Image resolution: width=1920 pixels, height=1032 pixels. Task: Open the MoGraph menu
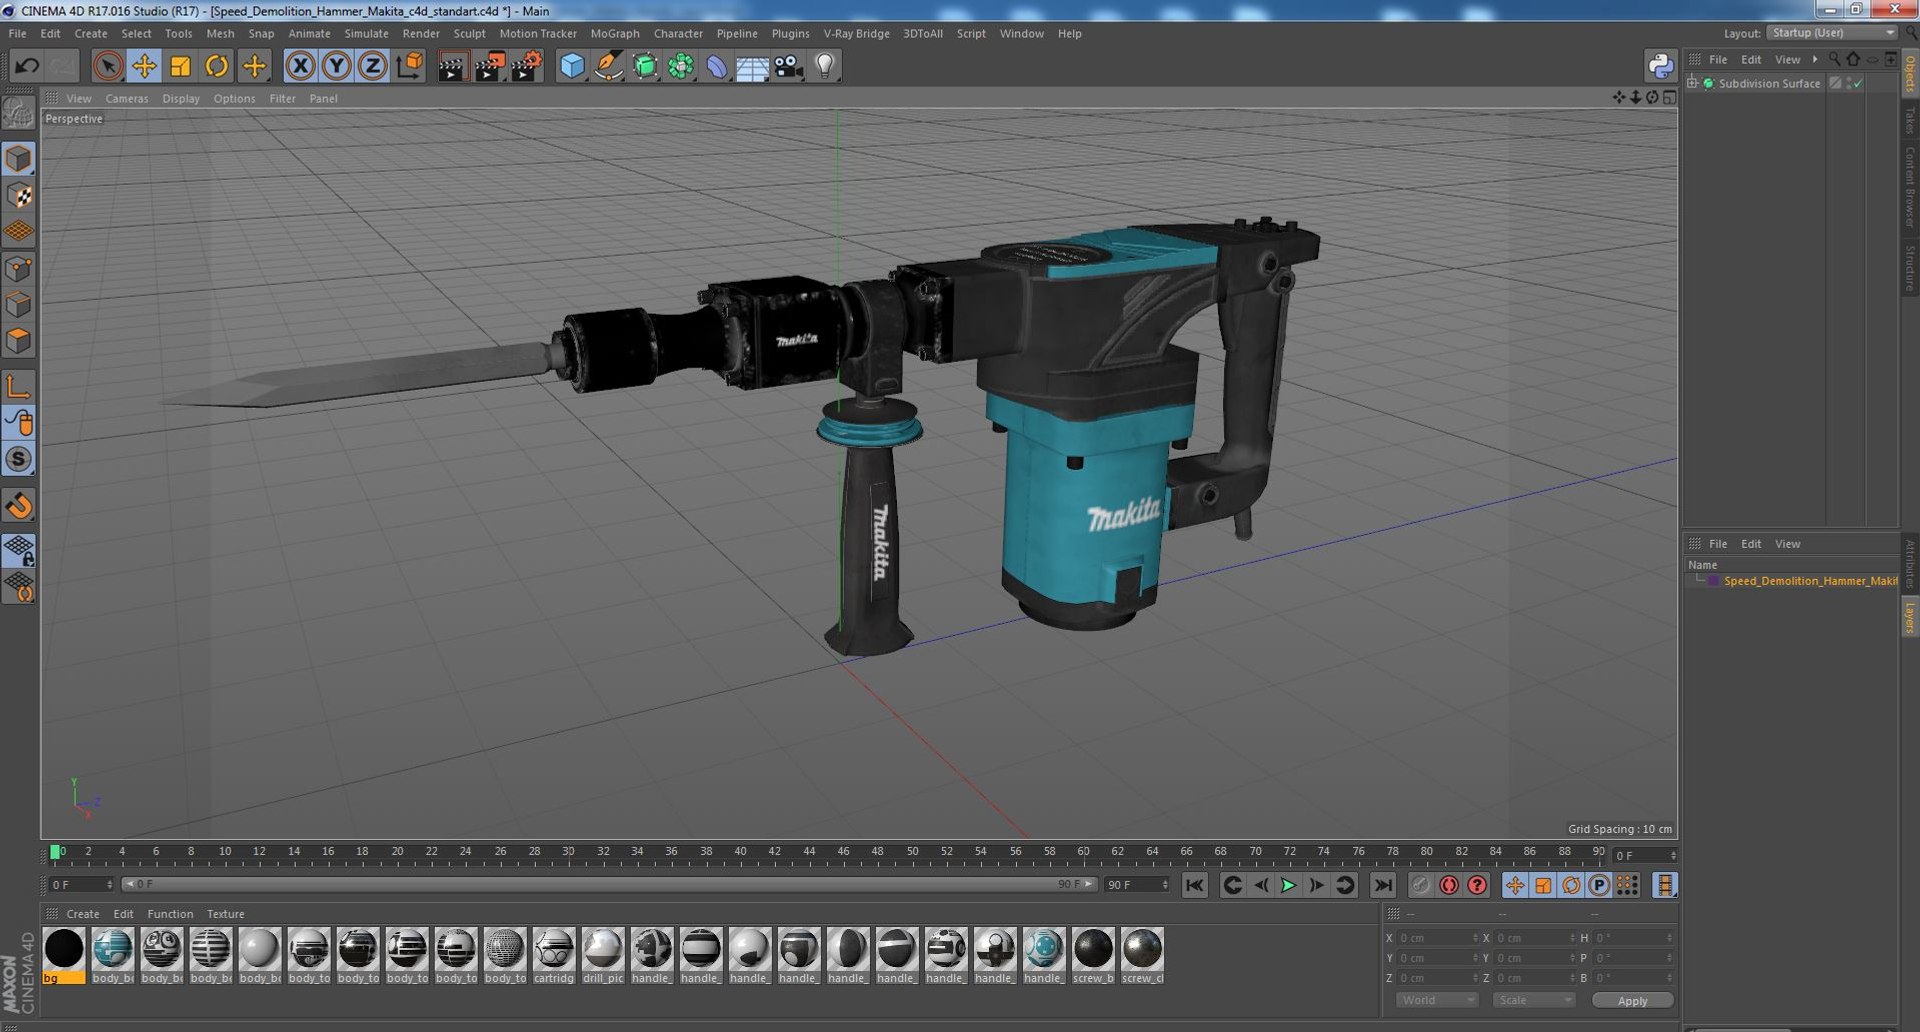614,33
